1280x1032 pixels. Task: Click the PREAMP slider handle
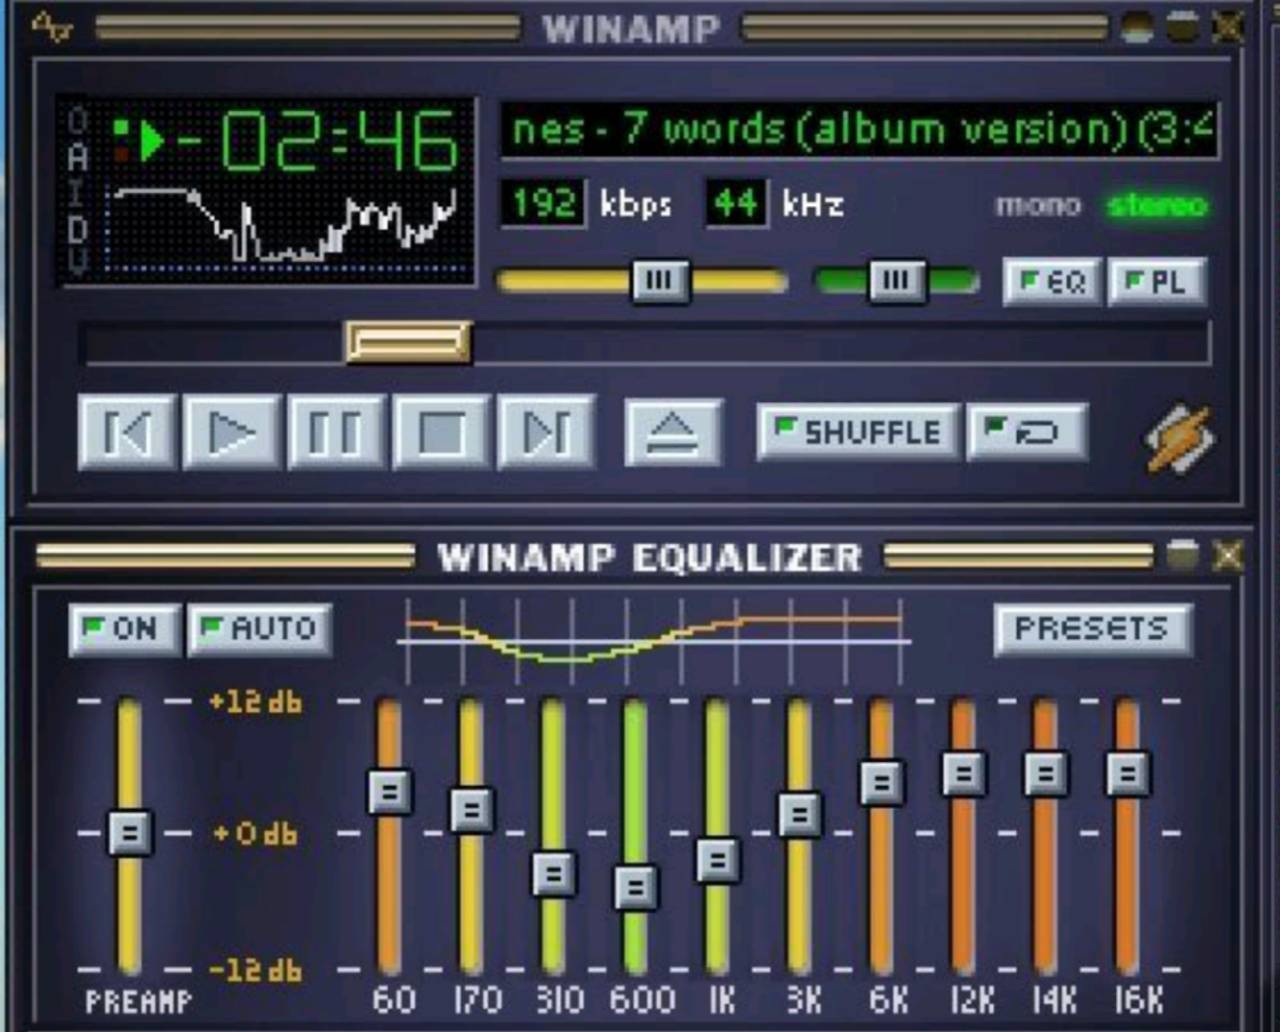130,833
